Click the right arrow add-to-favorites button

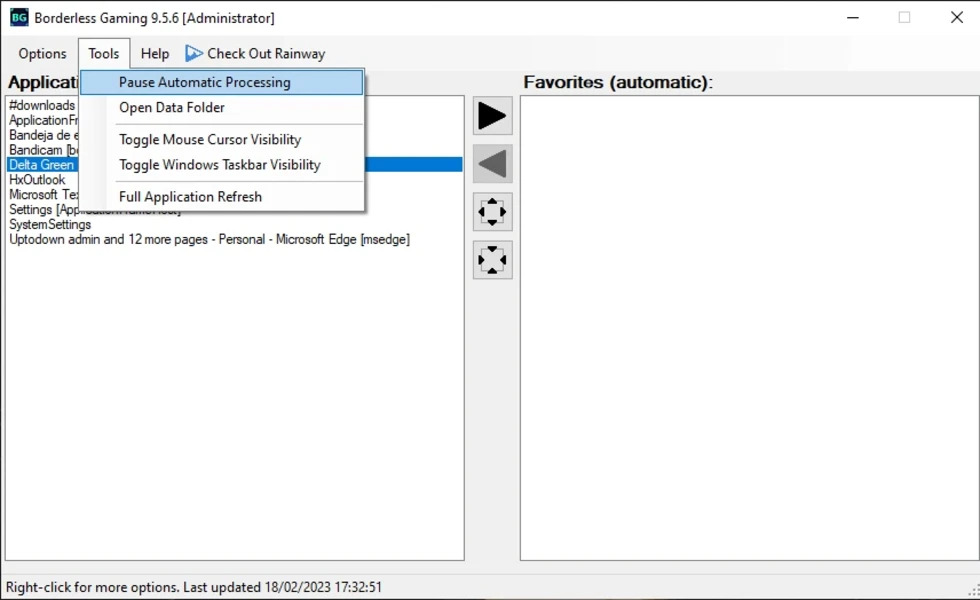tap(492, 116)
